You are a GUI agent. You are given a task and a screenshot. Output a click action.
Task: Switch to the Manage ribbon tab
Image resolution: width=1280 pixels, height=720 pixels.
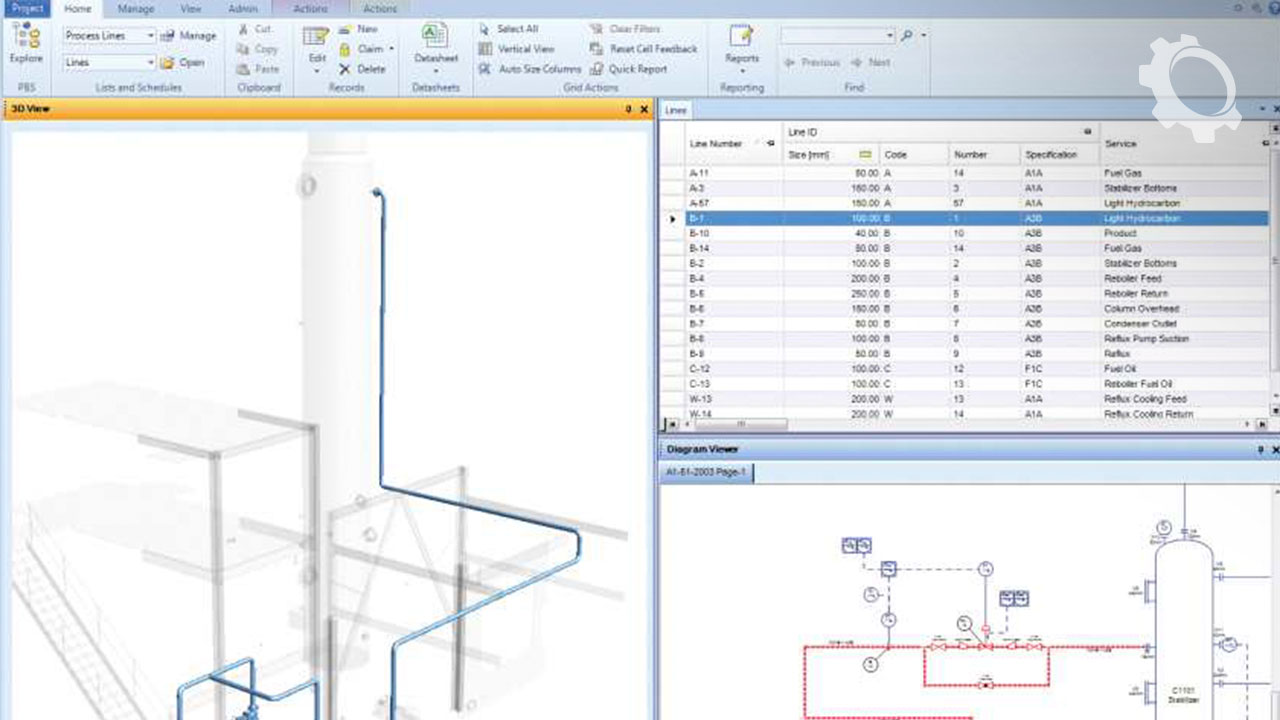coord(136,9)
